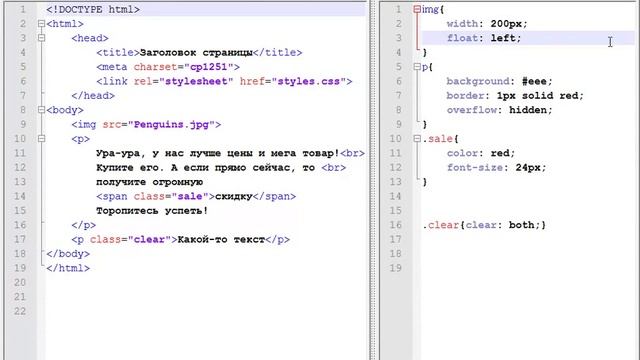Click the src value "Penguins.jpg"
The image size is (640, 360).
point(171,124)
